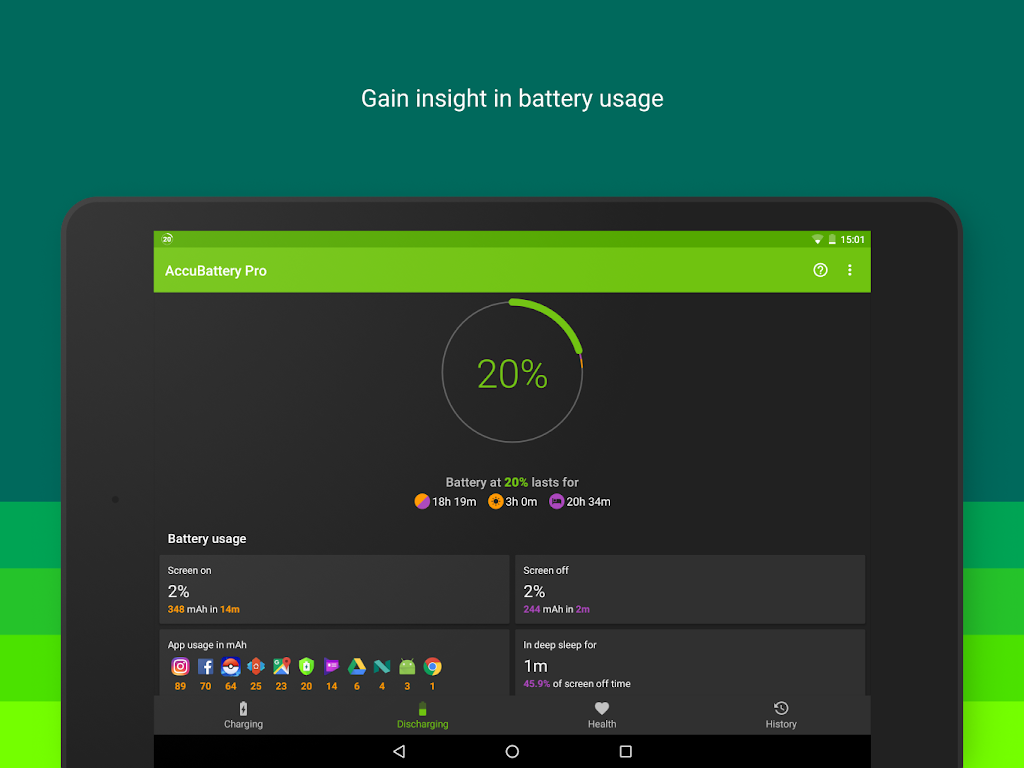Tap the 348 mAh in 14m value

(x=204, y=609)
